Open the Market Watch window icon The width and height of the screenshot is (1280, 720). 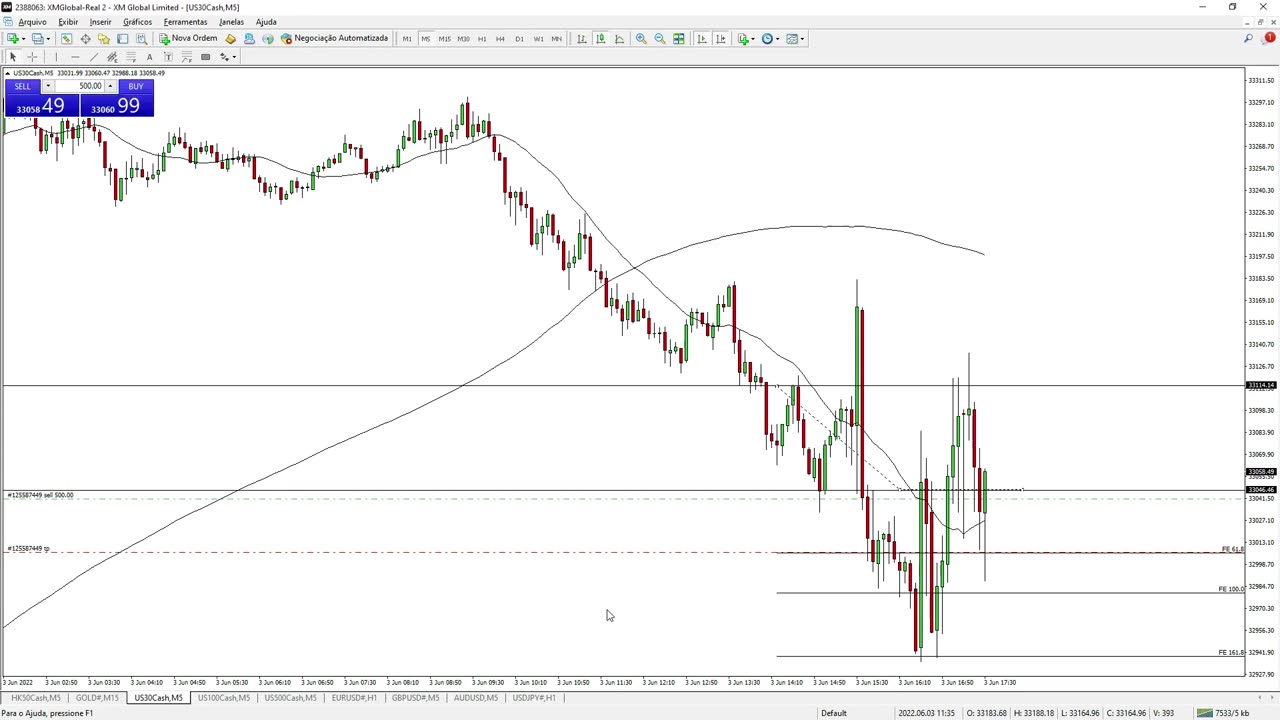[x=66, y=39]
